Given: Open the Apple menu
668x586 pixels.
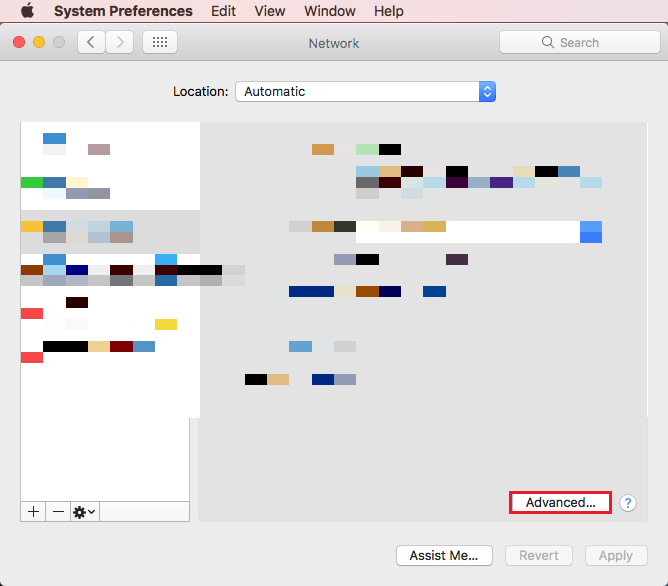Looking at the screenshot, I should (28, 10).
